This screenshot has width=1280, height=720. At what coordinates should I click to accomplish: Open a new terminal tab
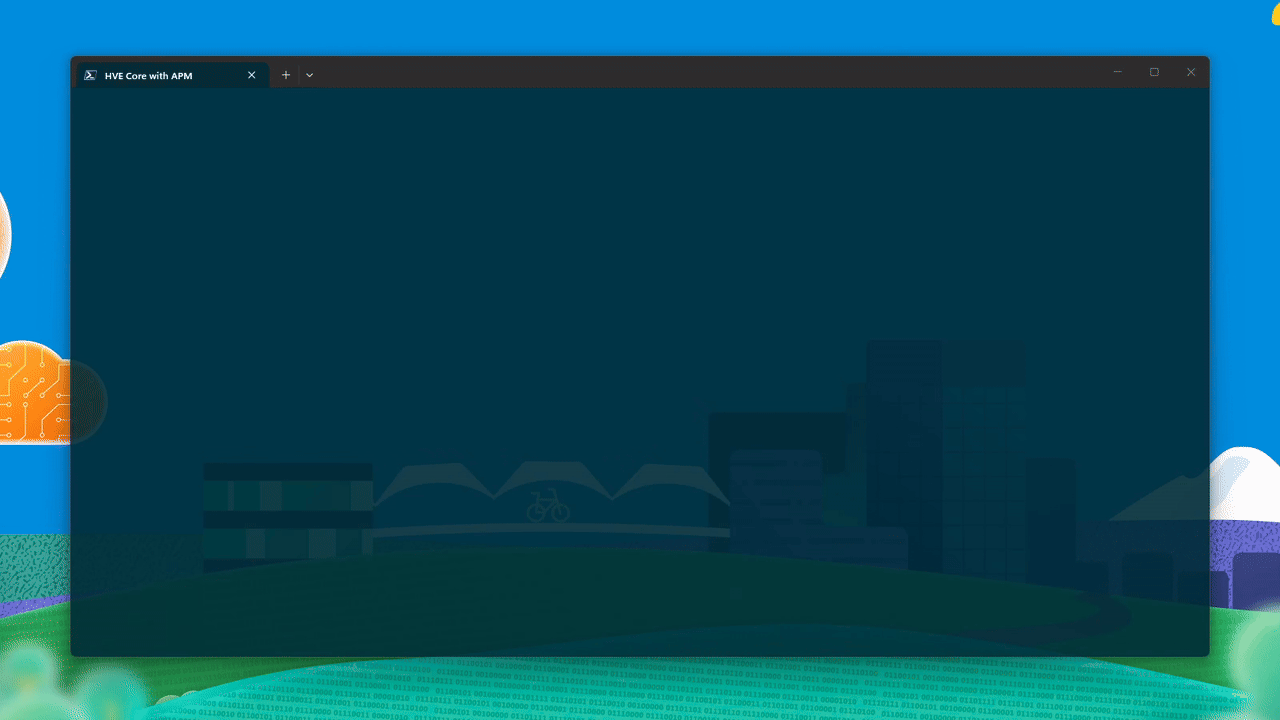coord(286,75)
